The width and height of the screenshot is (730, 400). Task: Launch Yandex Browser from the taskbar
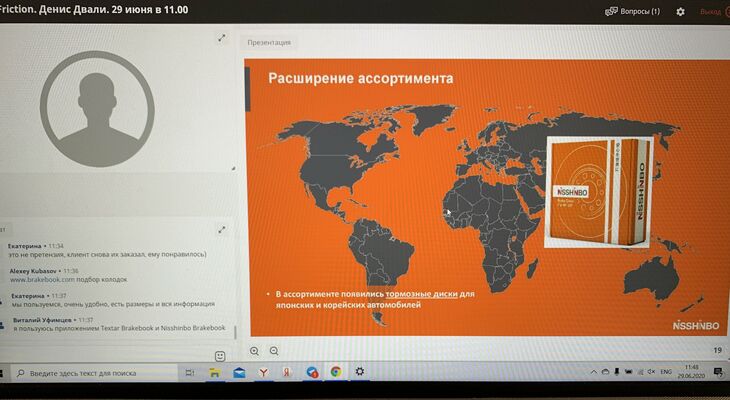[264, 373]
